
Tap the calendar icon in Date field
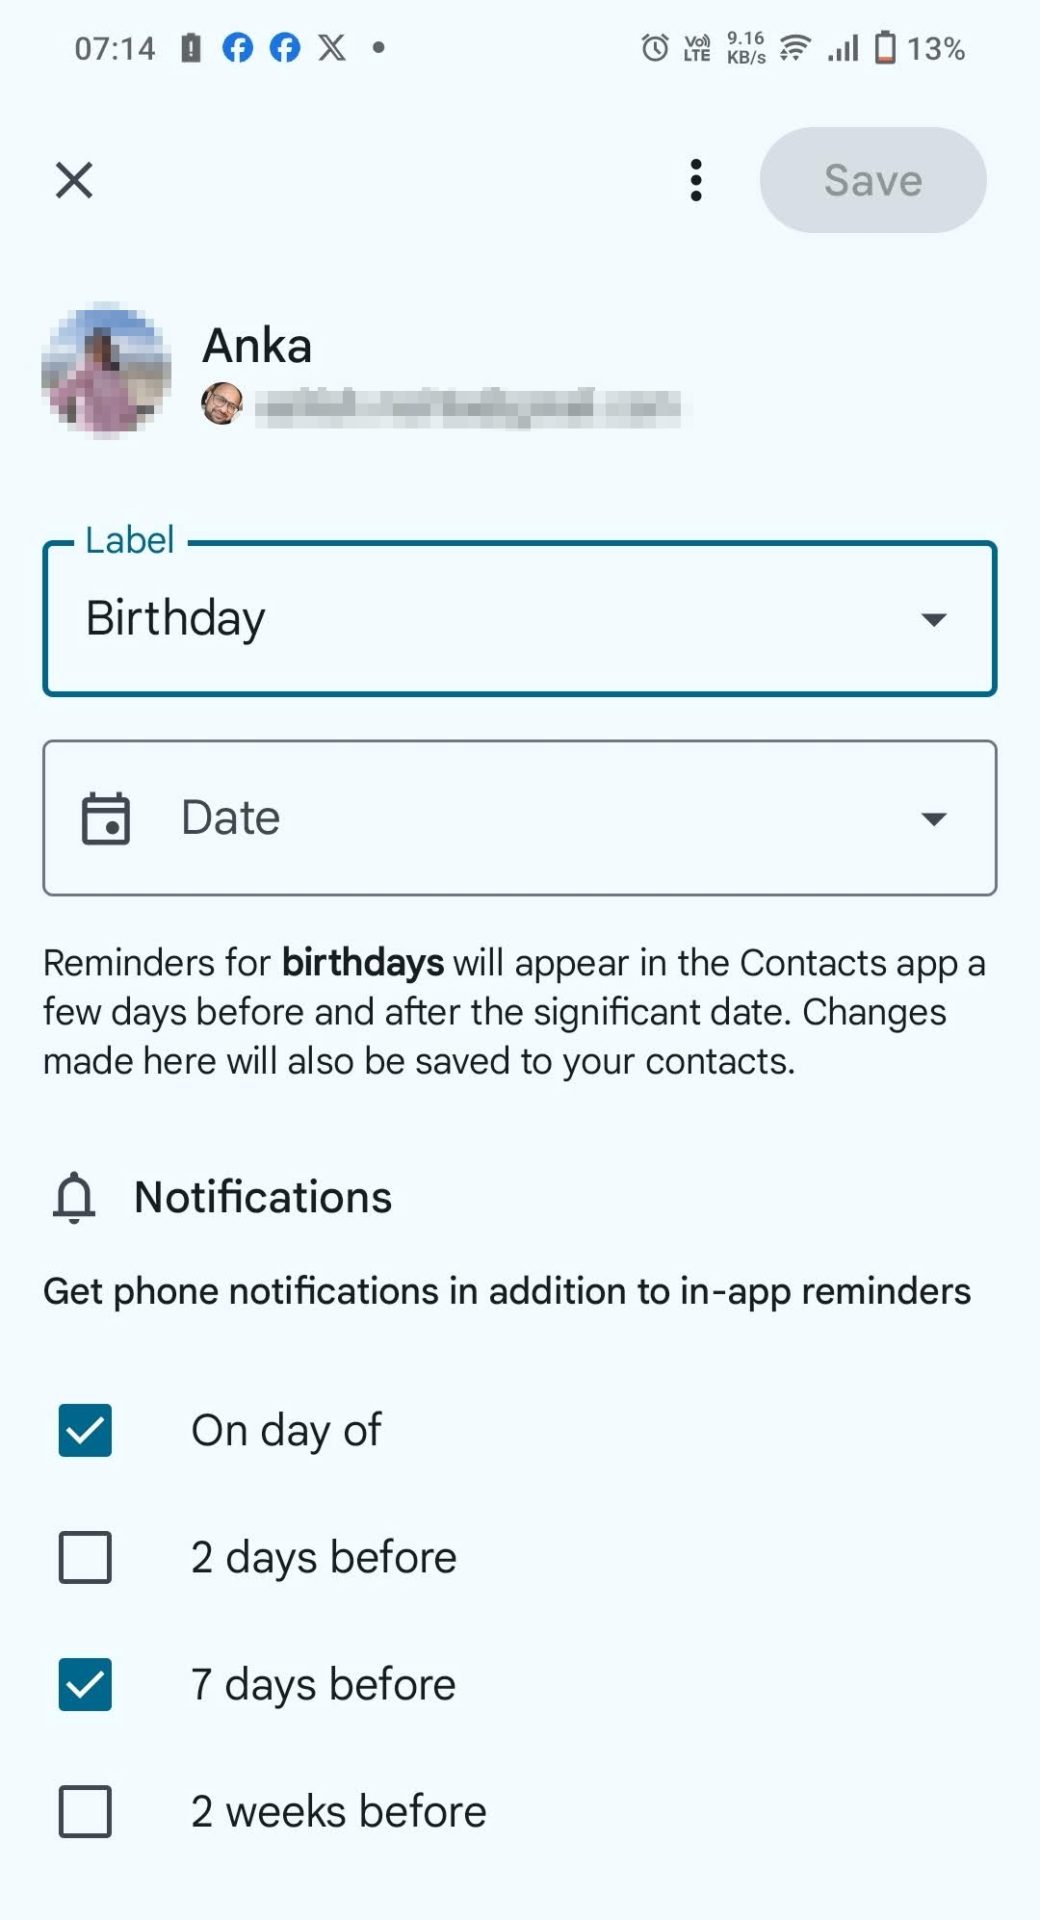click(106, 819)
